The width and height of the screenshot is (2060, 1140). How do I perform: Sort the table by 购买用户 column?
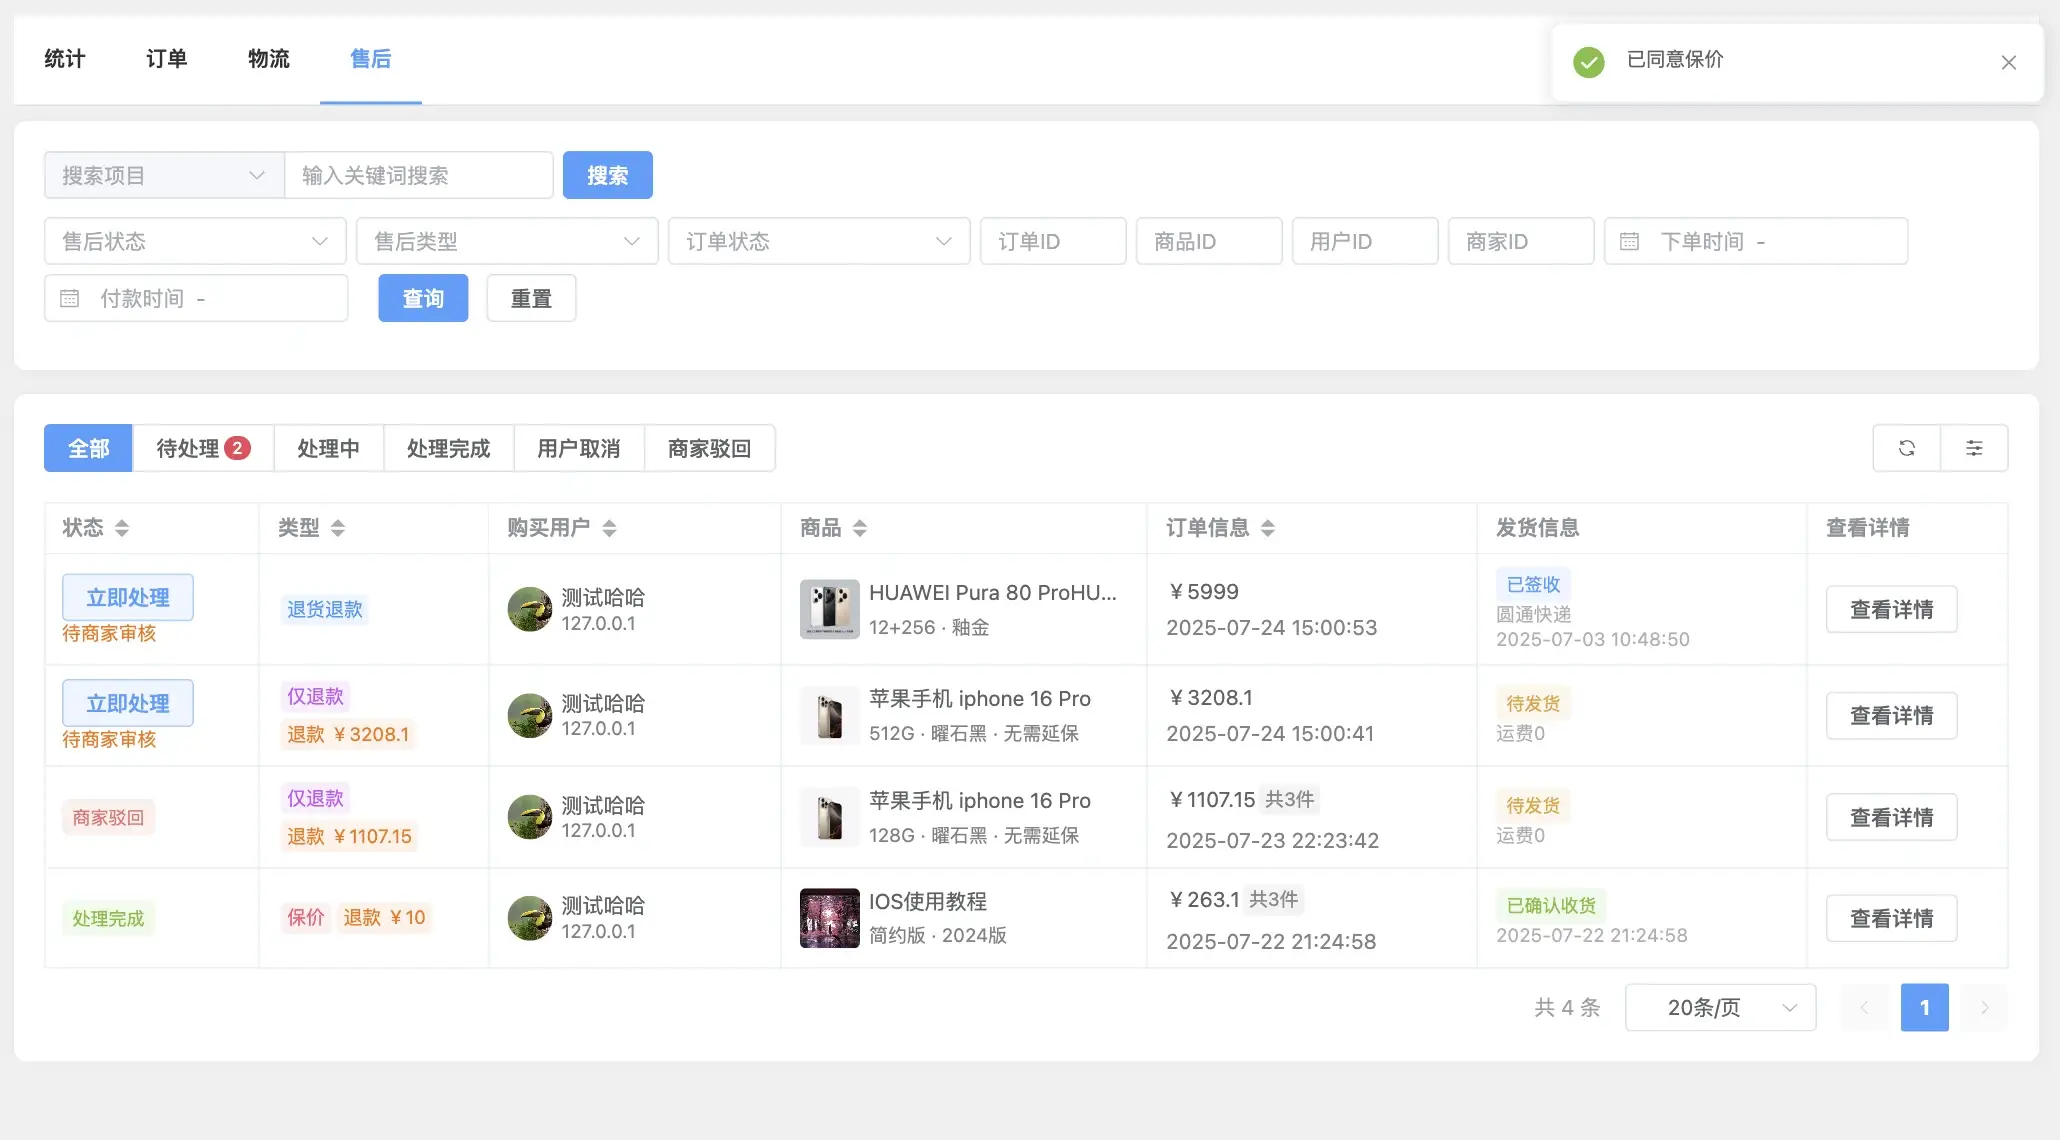[609, 528]
